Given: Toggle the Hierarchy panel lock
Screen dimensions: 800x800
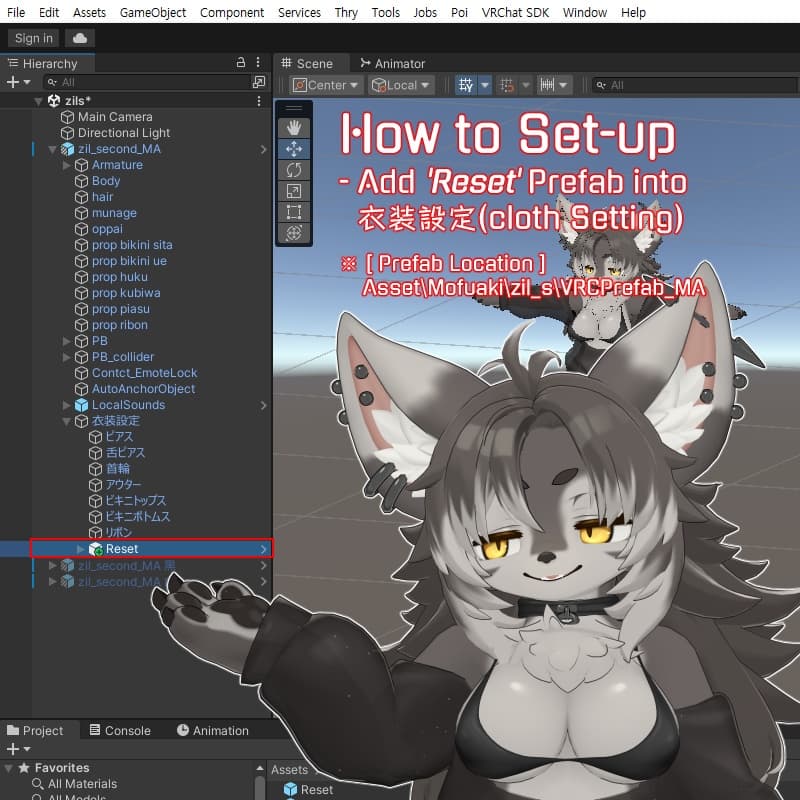Looking at the screenshot, I should (x=240, y=63).
